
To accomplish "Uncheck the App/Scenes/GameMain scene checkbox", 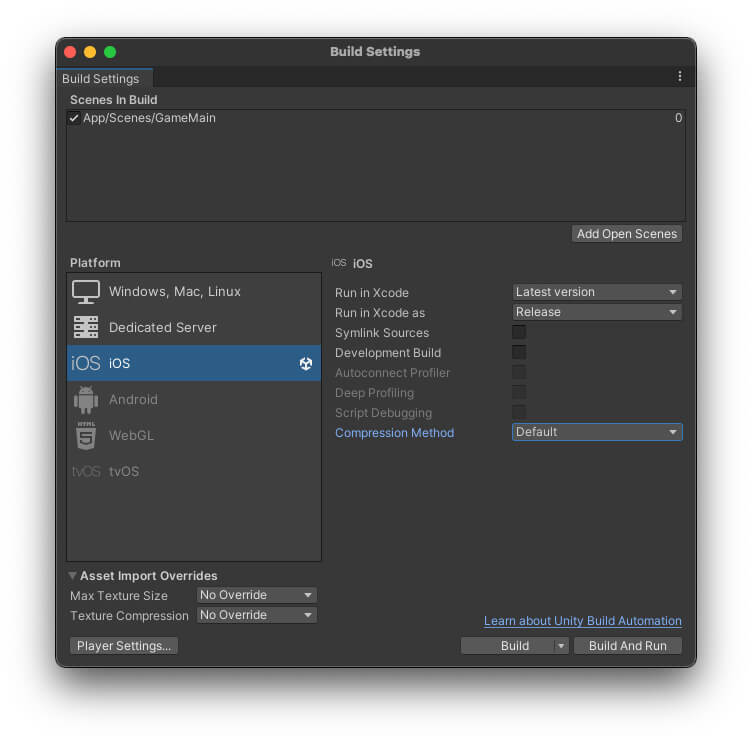I will point(74,118).
